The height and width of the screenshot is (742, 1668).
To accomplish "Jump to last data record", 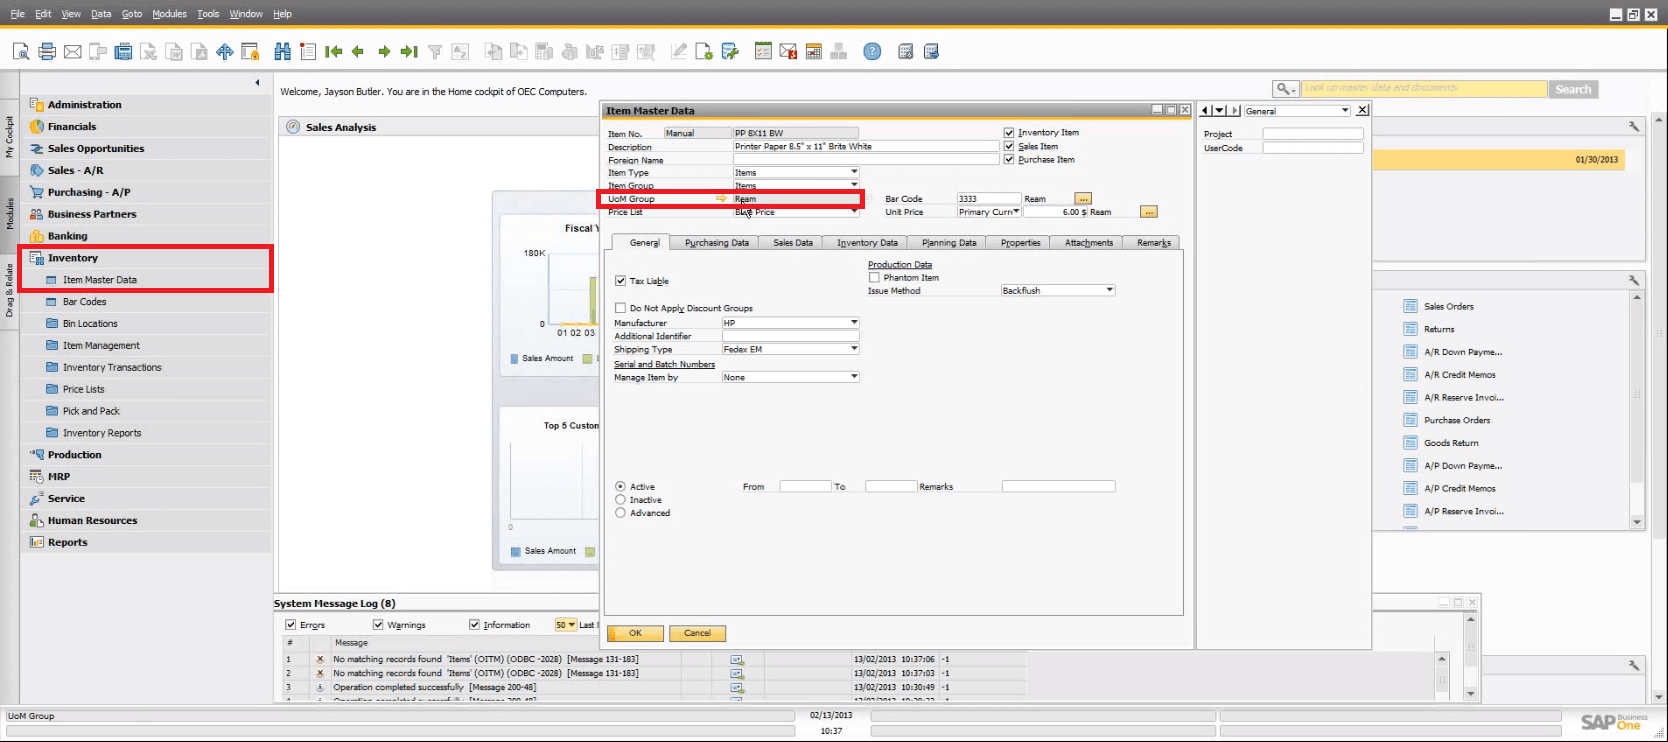I will point(409,51).
